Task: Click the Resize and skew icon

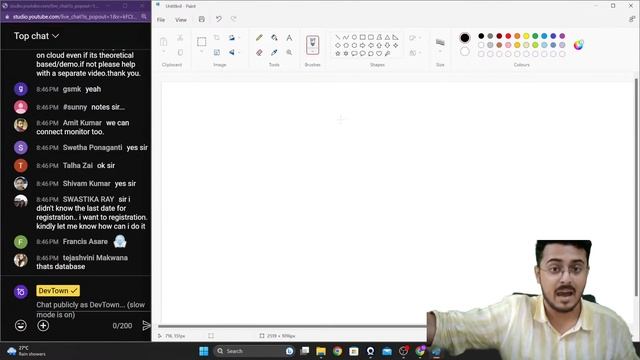Action: point(217,52)
